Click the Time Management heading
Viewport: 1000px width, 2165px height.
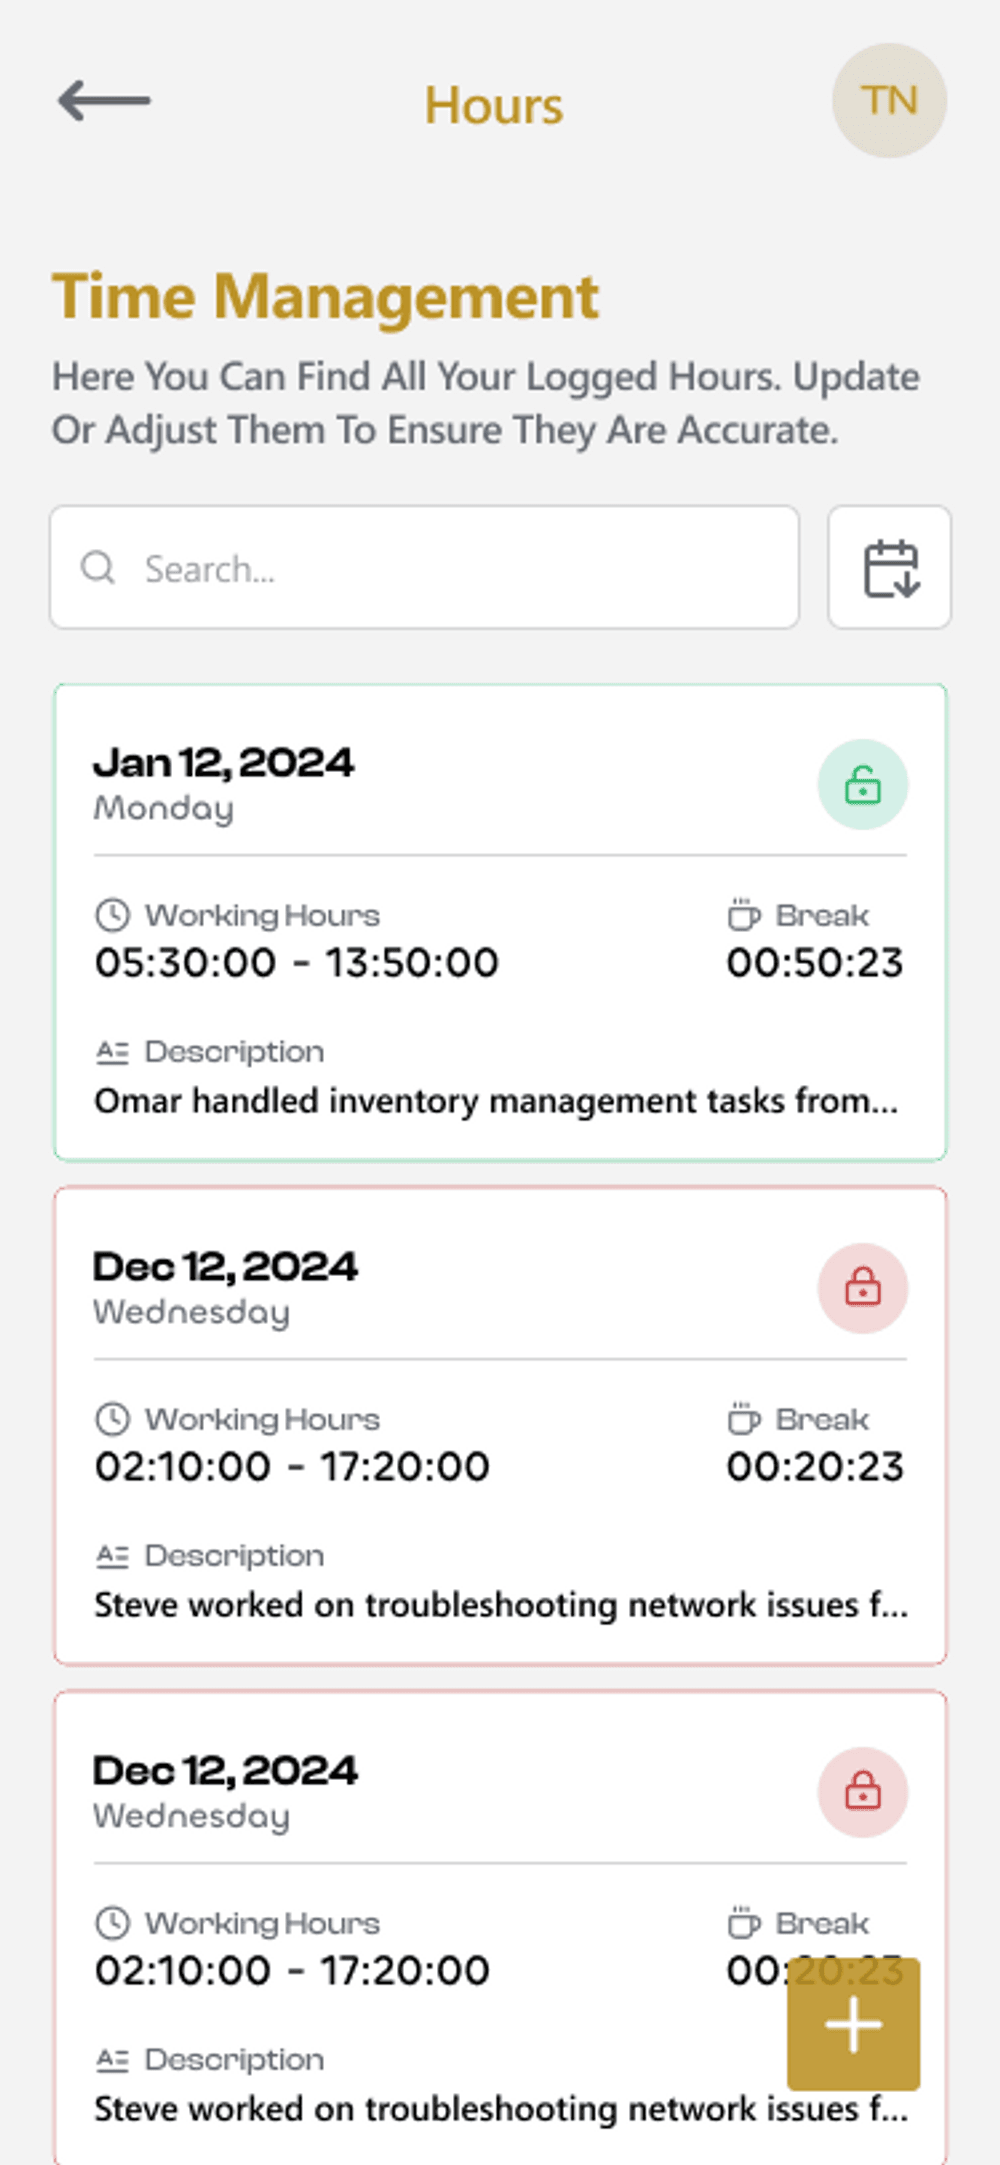(326, 297)
